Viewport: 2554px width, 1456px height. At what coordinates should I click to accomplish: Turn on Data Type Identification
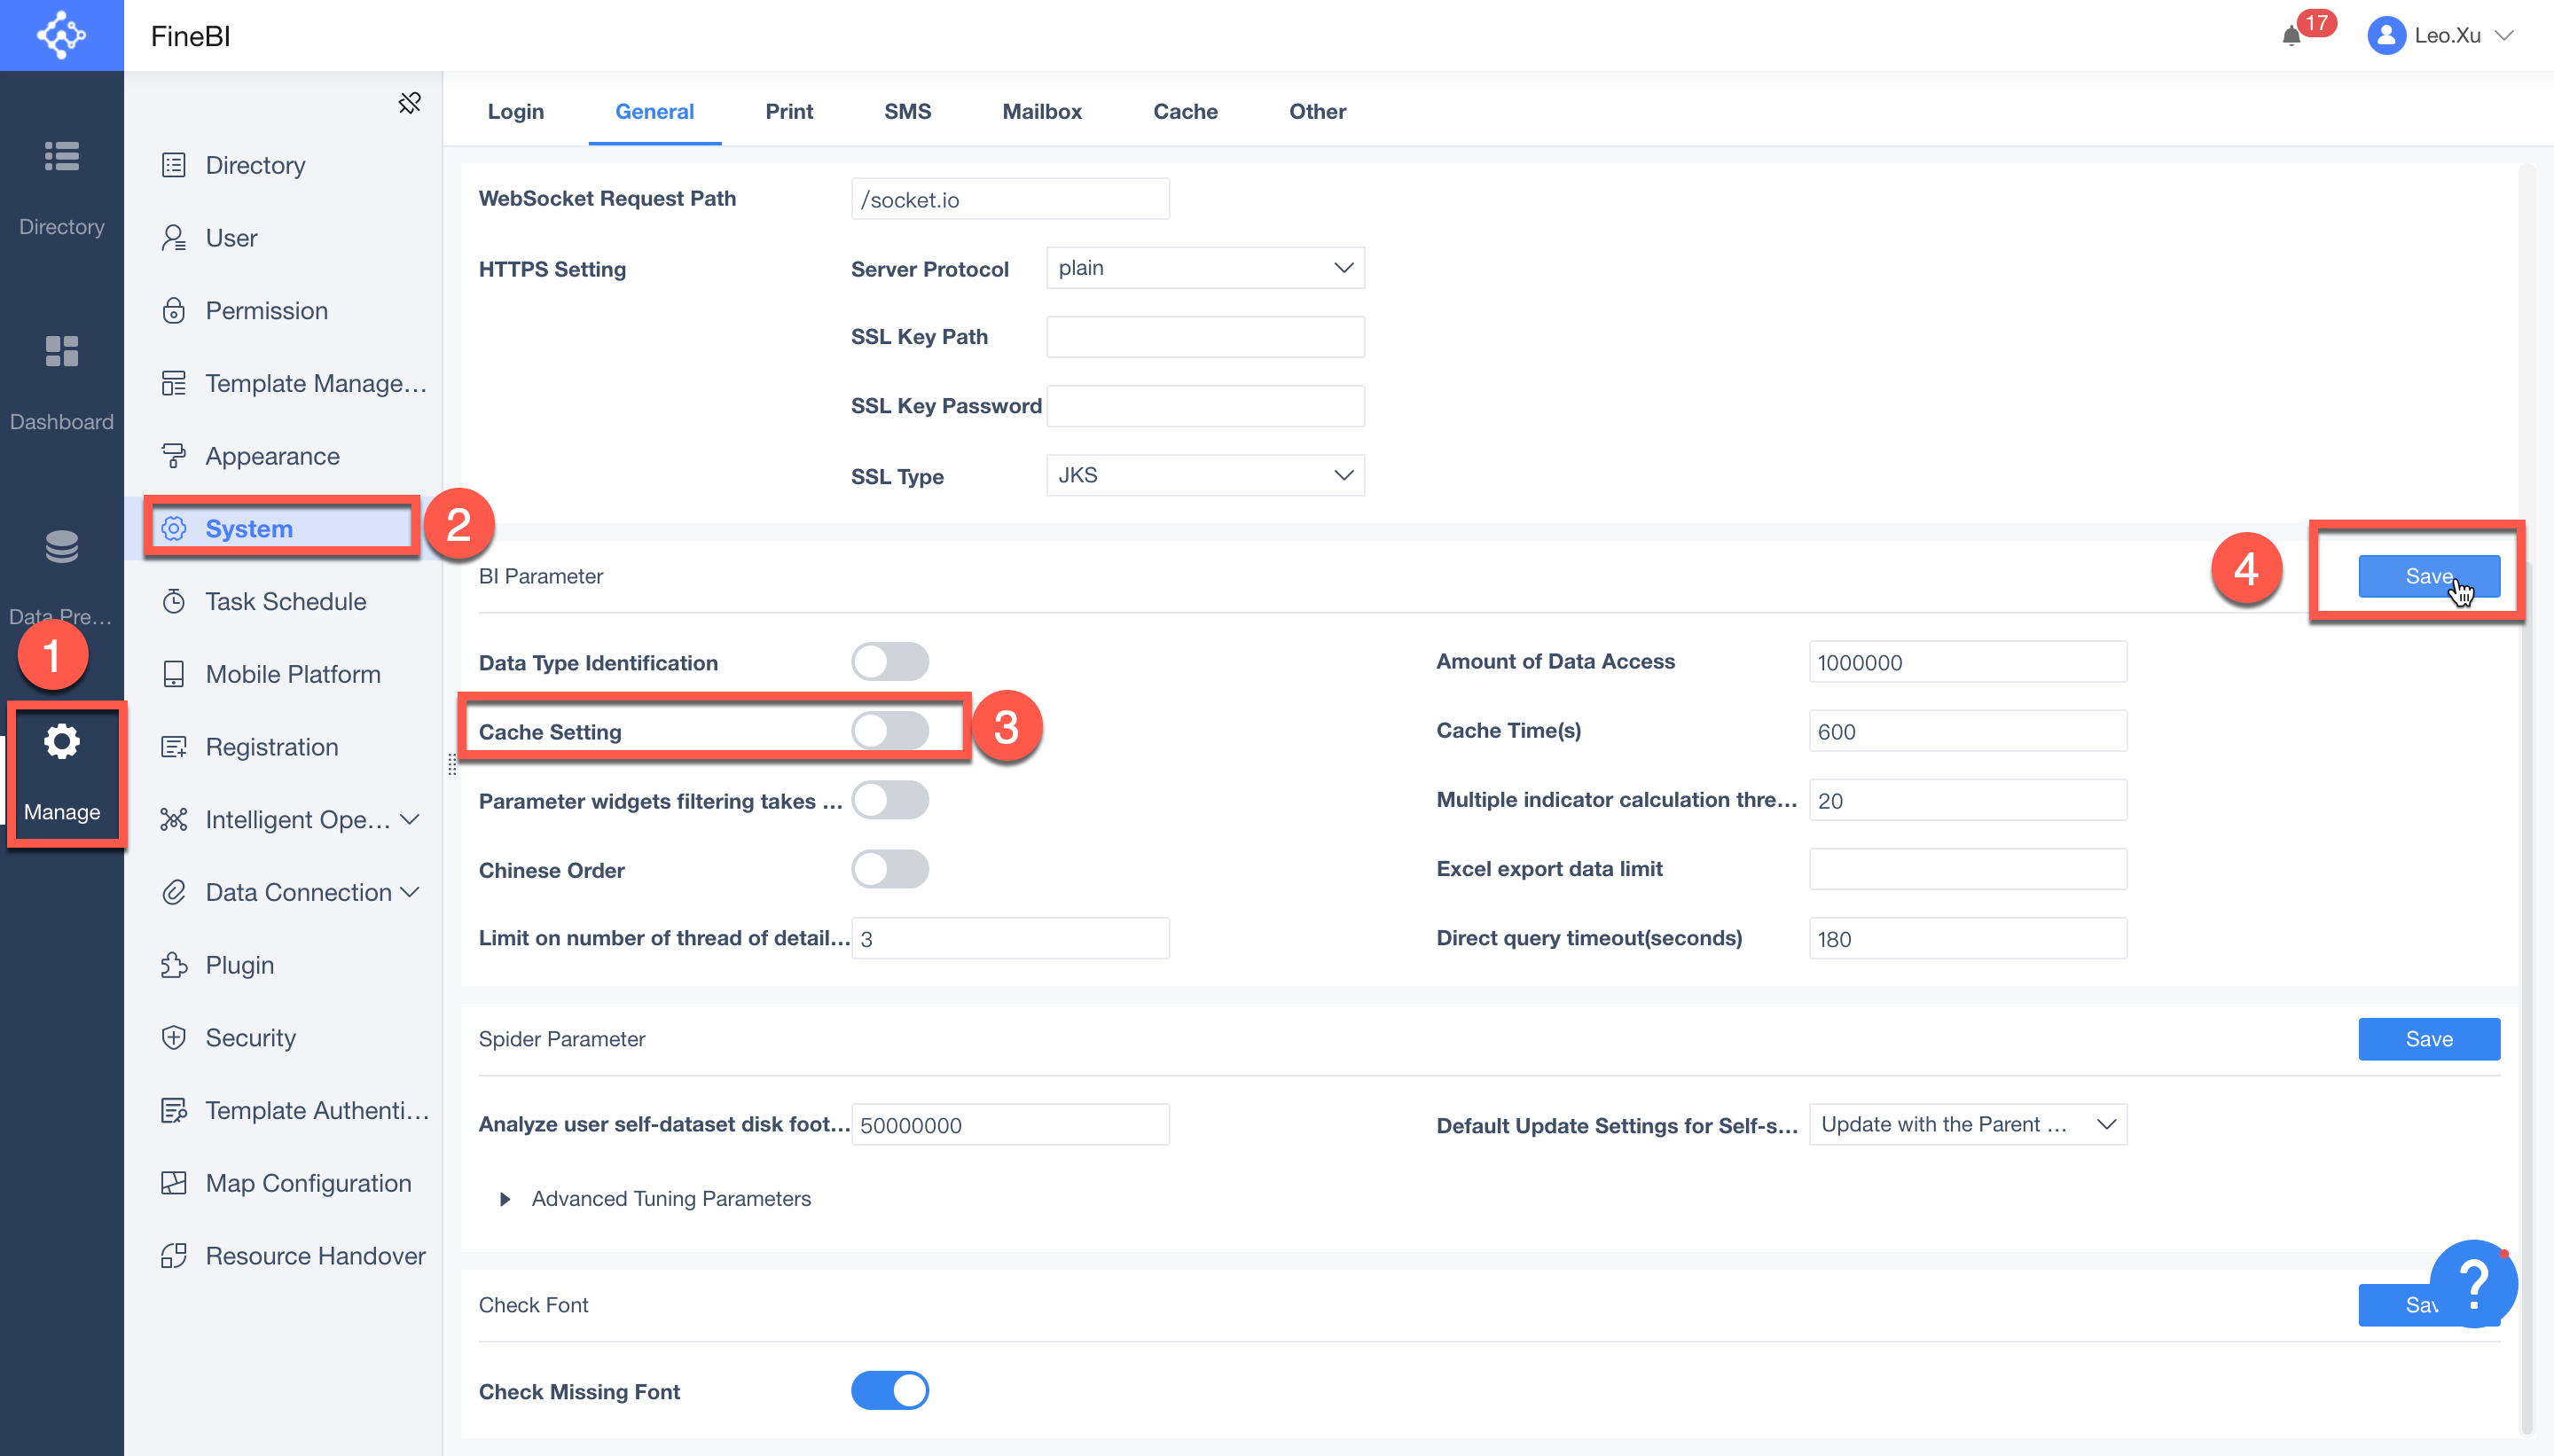(x=889, y=661)
